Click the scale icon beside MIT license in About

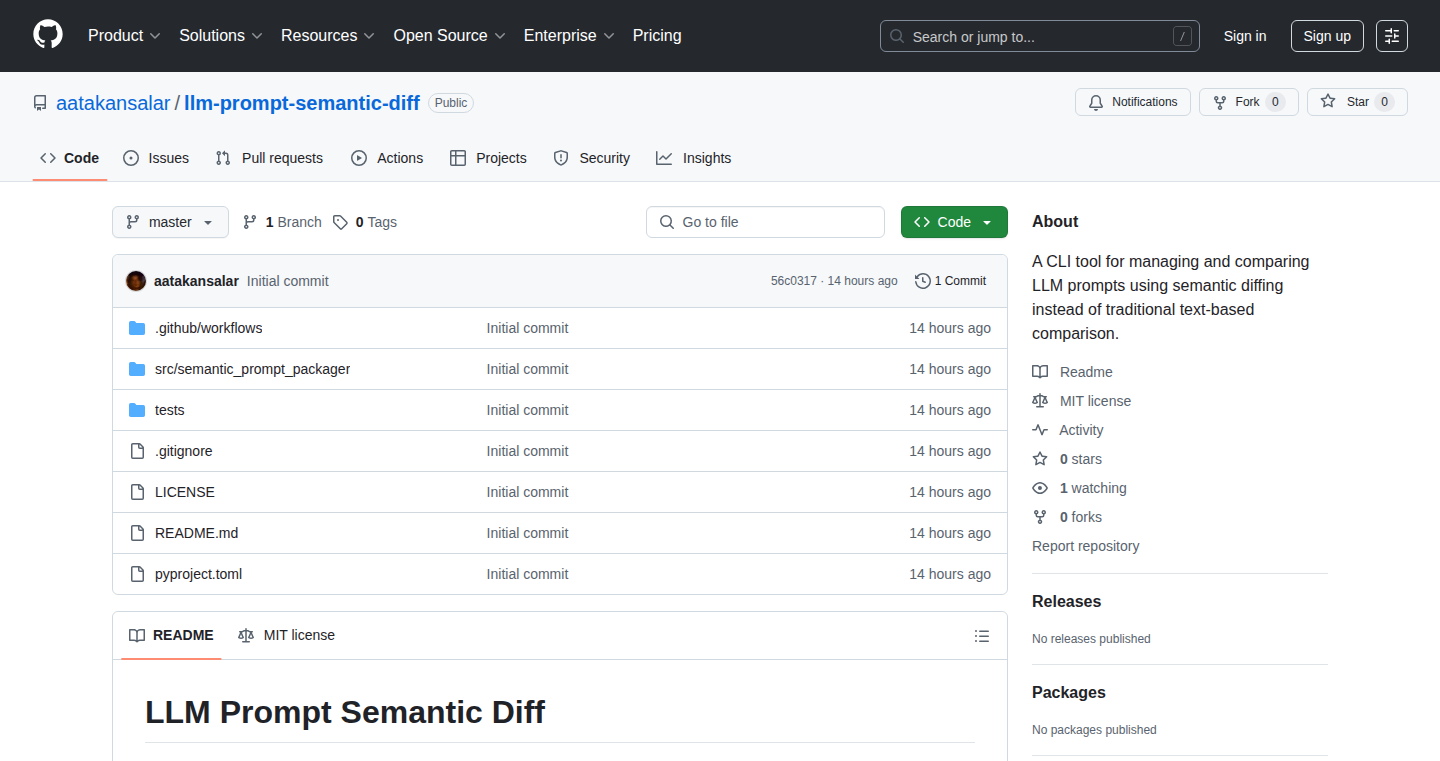click(1040, 401)
